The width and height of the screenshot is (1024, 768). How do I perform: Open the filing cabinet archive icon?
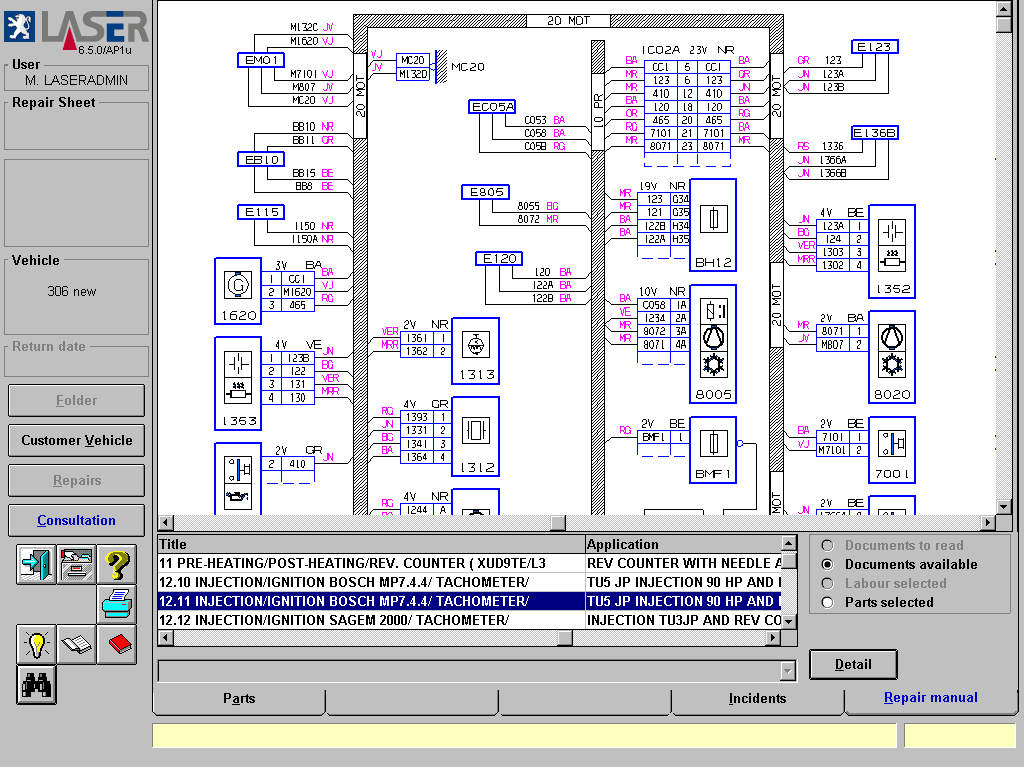(x=76, y=564)
